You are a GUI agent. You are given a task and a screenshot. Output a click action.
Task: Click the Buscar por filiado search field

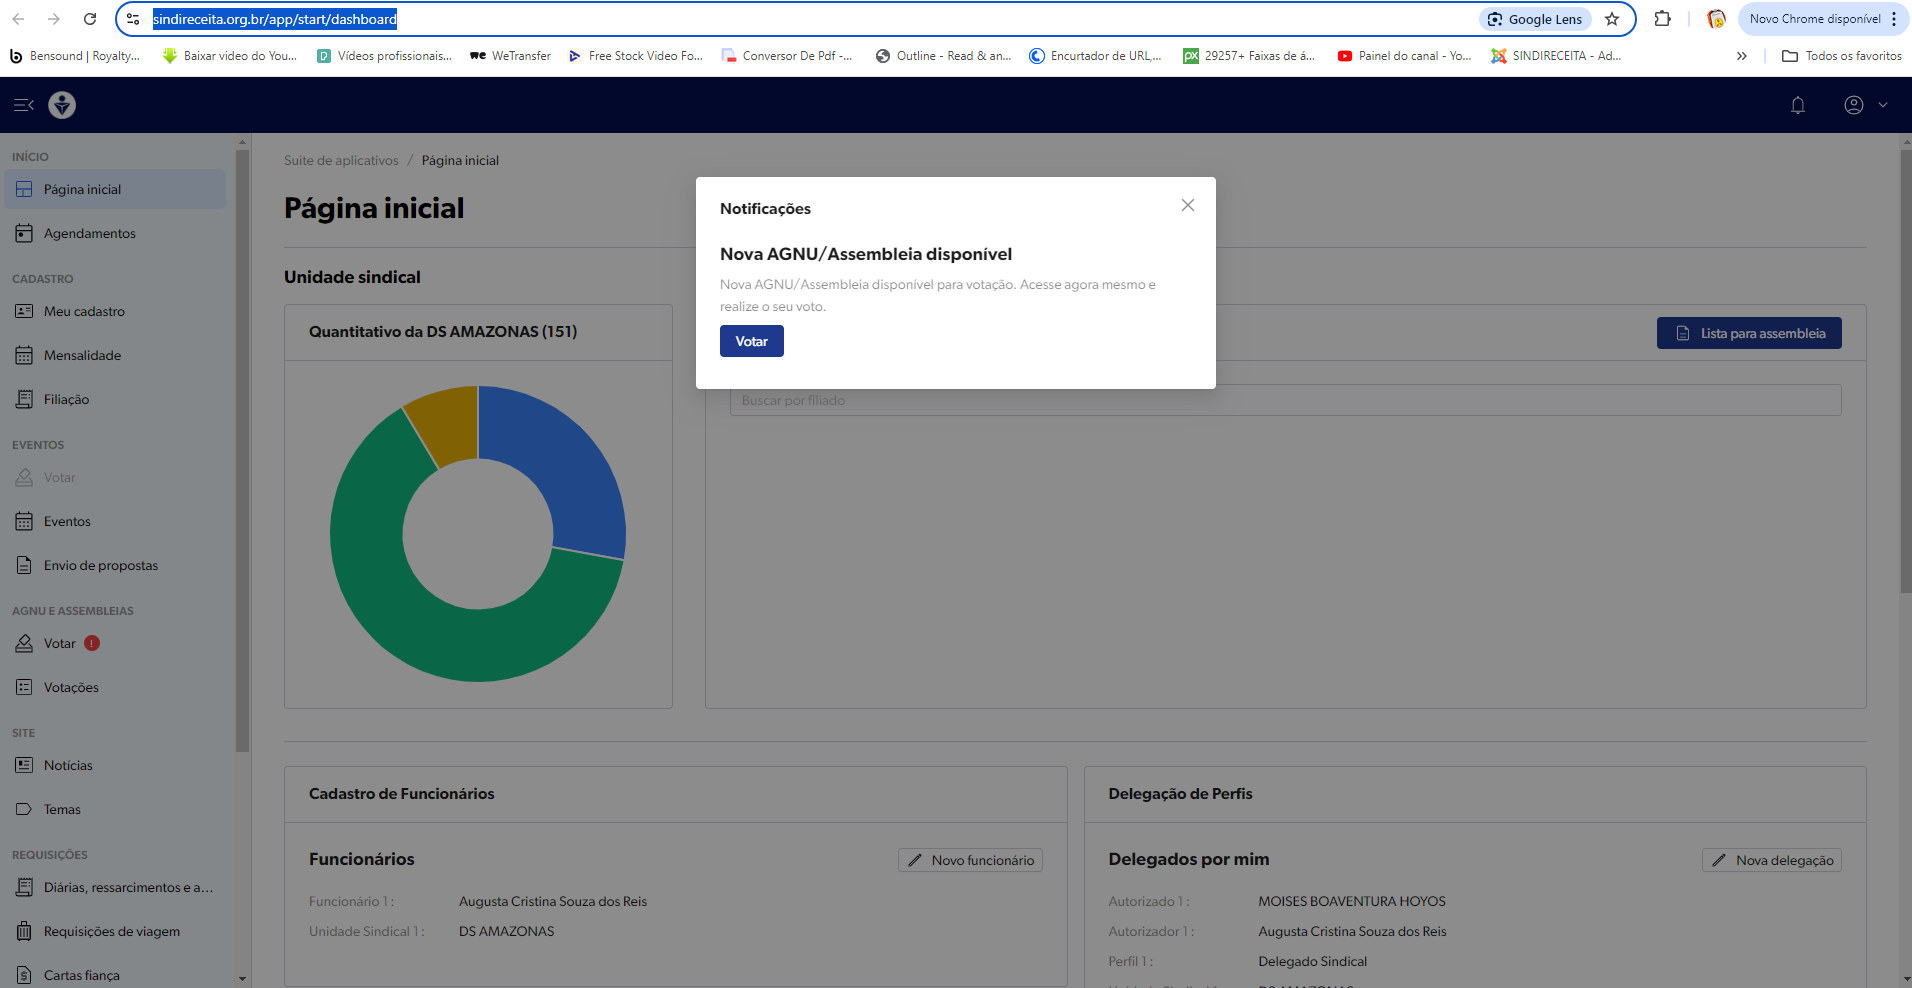point(1285,400)
